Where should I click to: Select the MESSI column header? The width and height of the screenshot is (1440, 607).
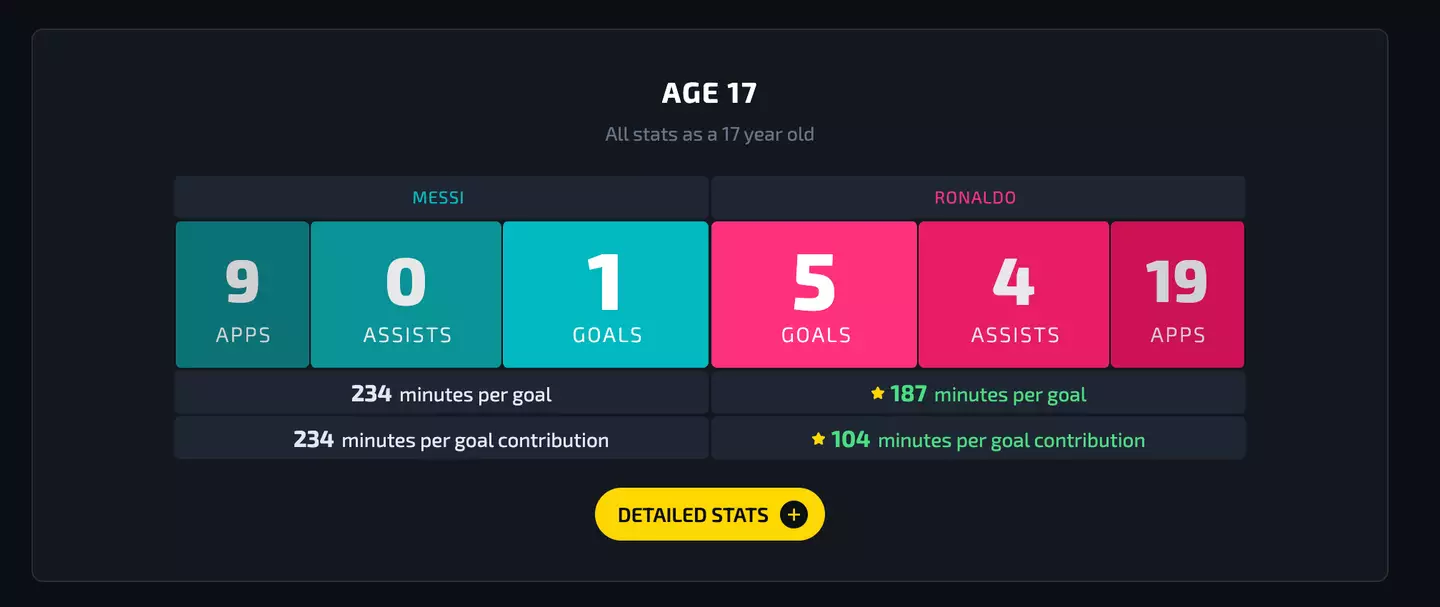[x=438, y=198]
